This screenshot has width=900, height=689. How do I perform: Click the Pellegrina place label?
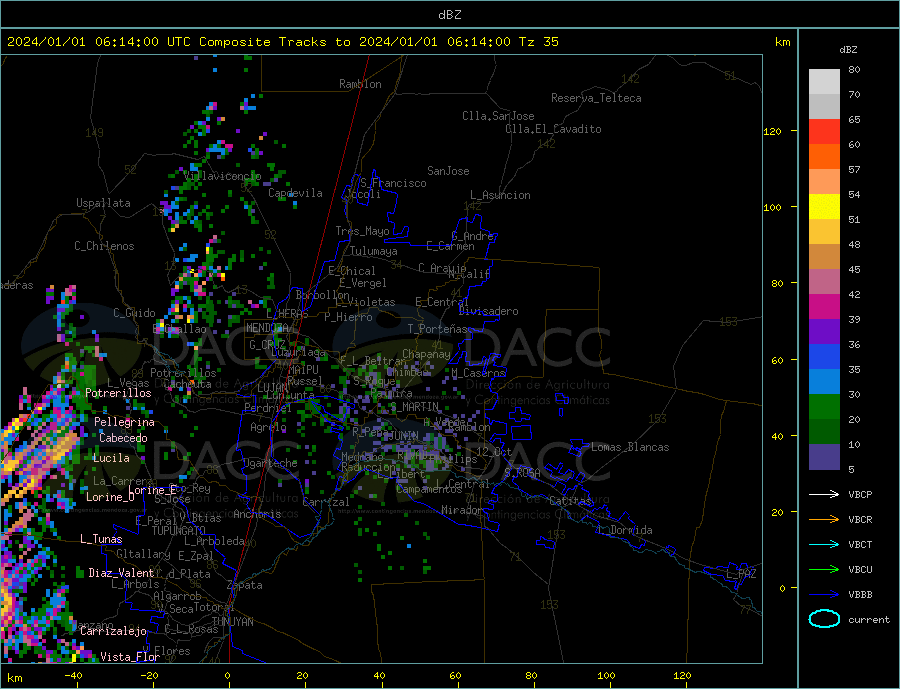tap(125, 422)
